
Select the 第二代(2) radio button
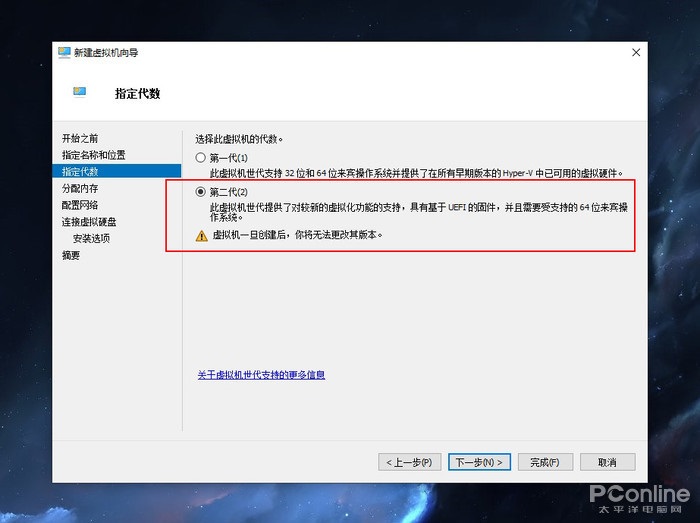click(200, 192)
